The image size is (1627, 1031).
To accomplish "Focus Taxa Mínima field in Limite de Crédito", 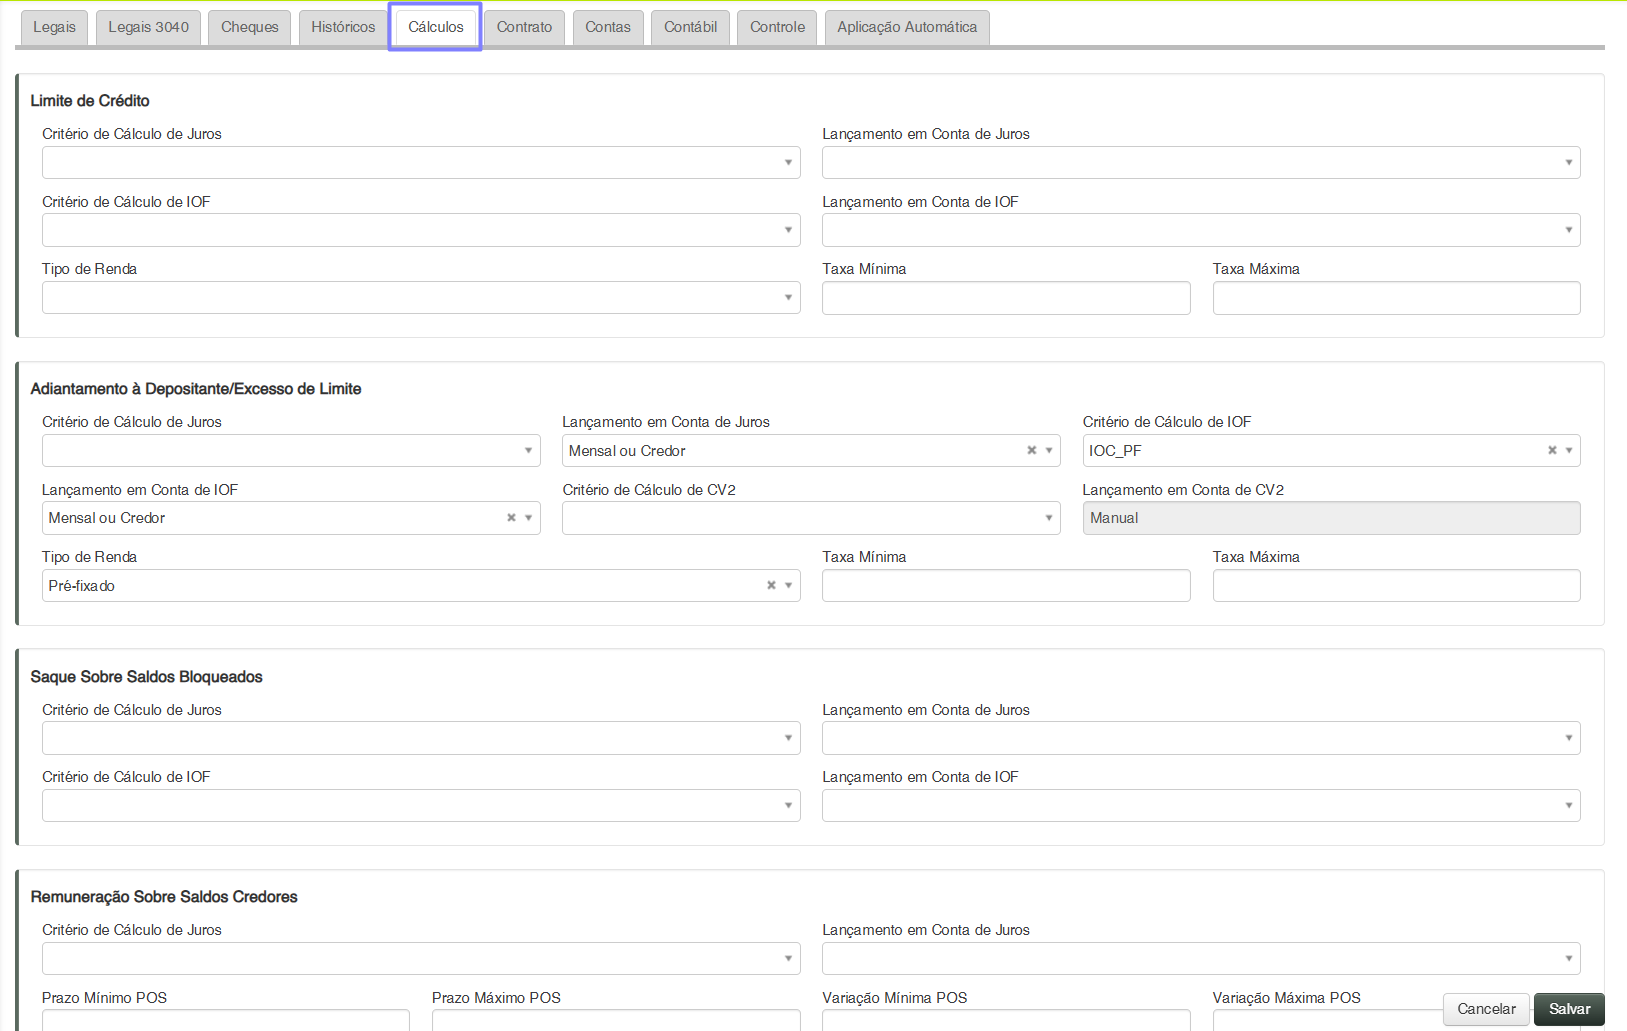I will coord(1006,298).
